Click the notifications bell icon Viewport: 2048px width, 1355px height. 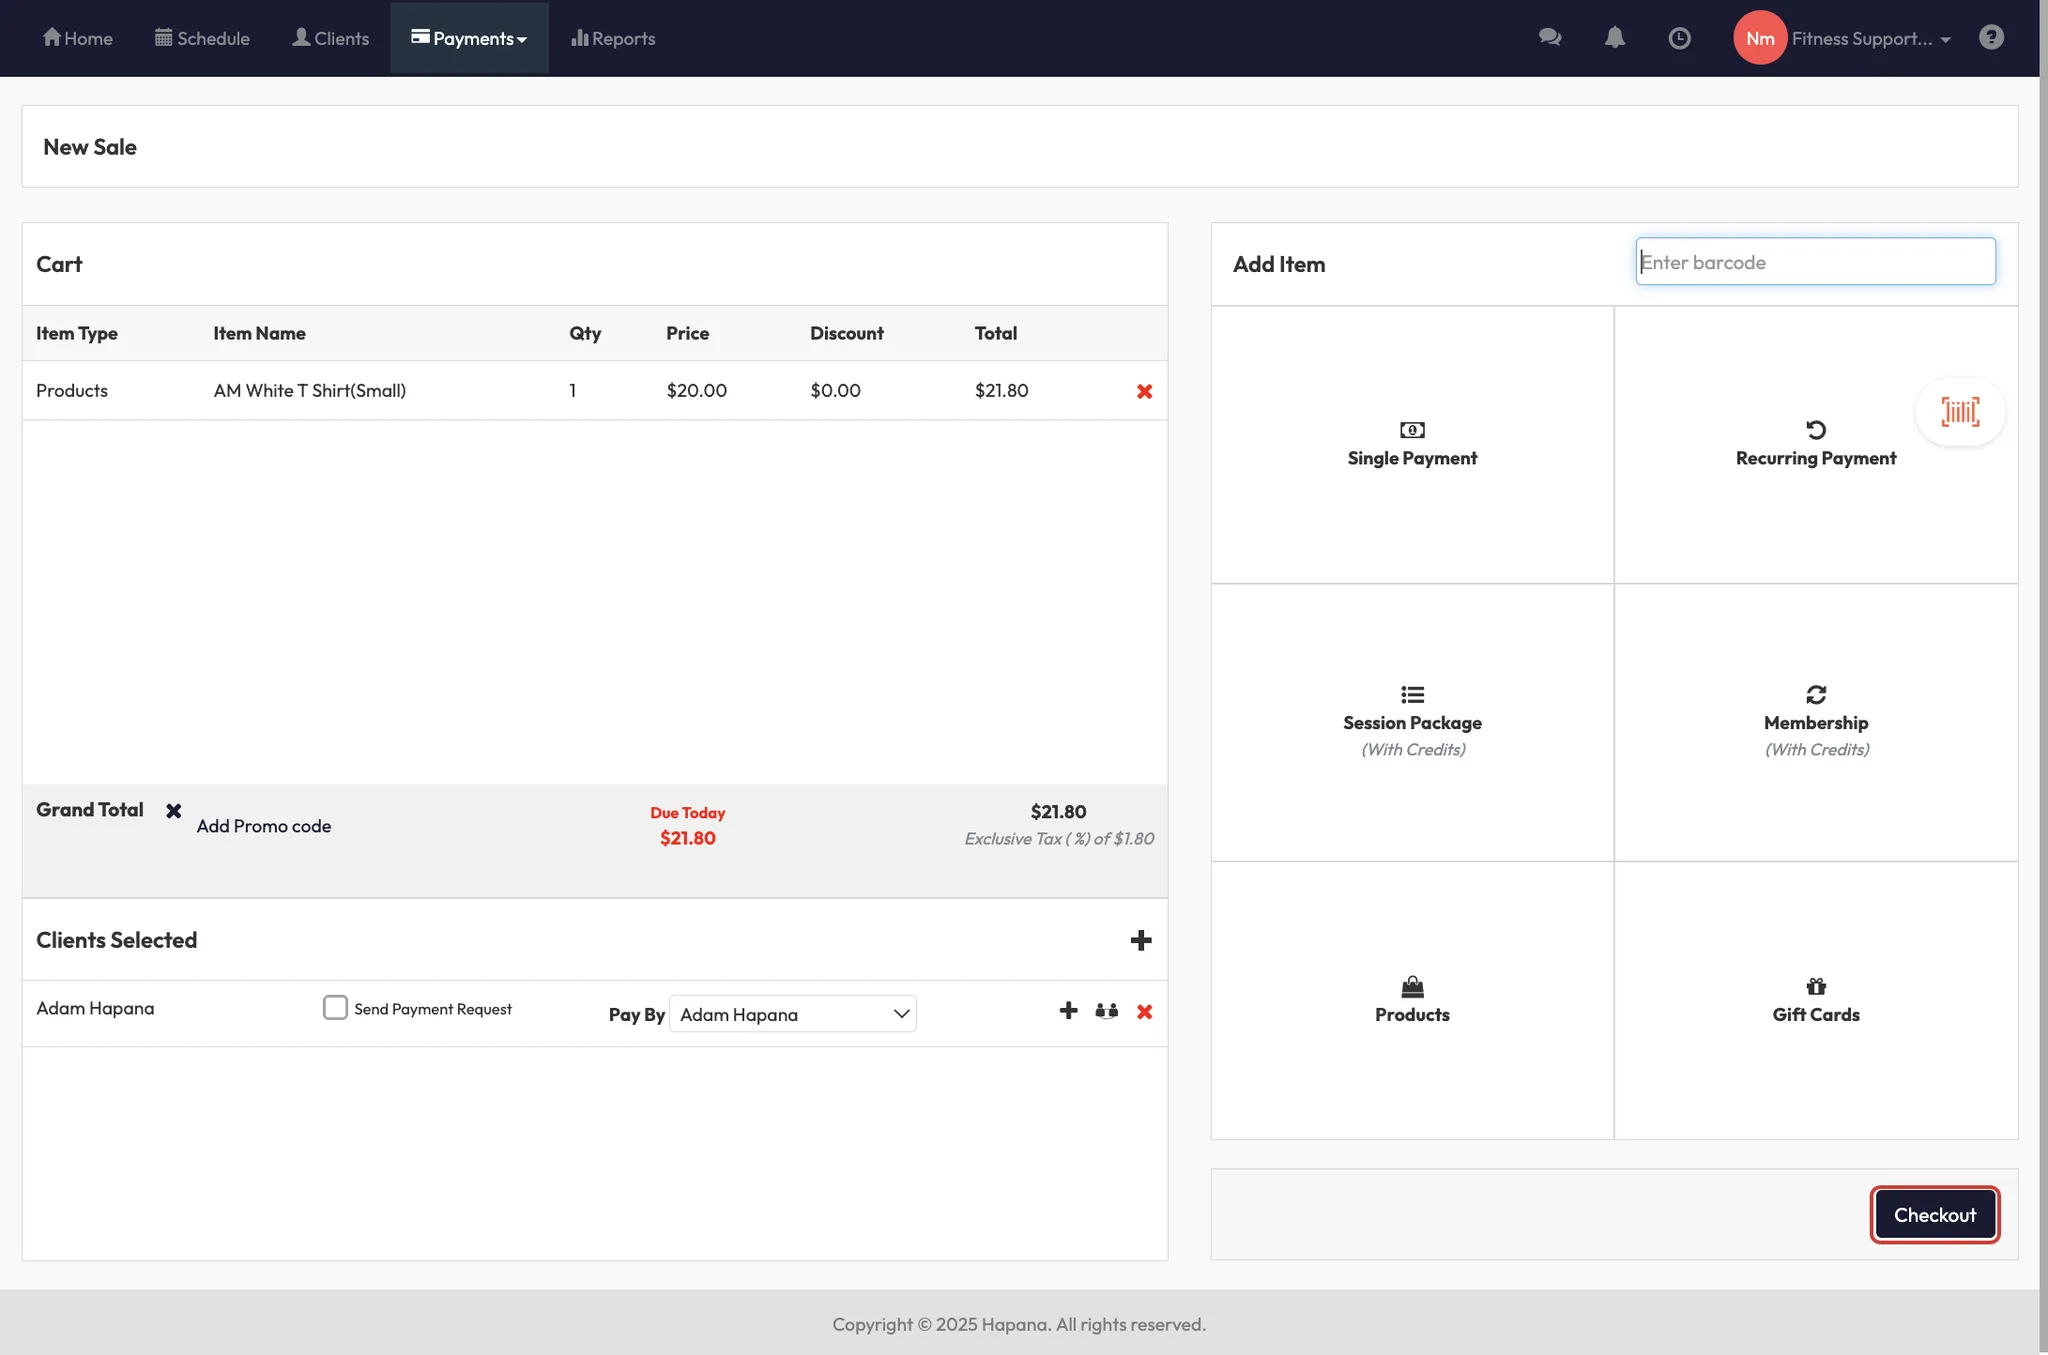(x=1614, y=38)
